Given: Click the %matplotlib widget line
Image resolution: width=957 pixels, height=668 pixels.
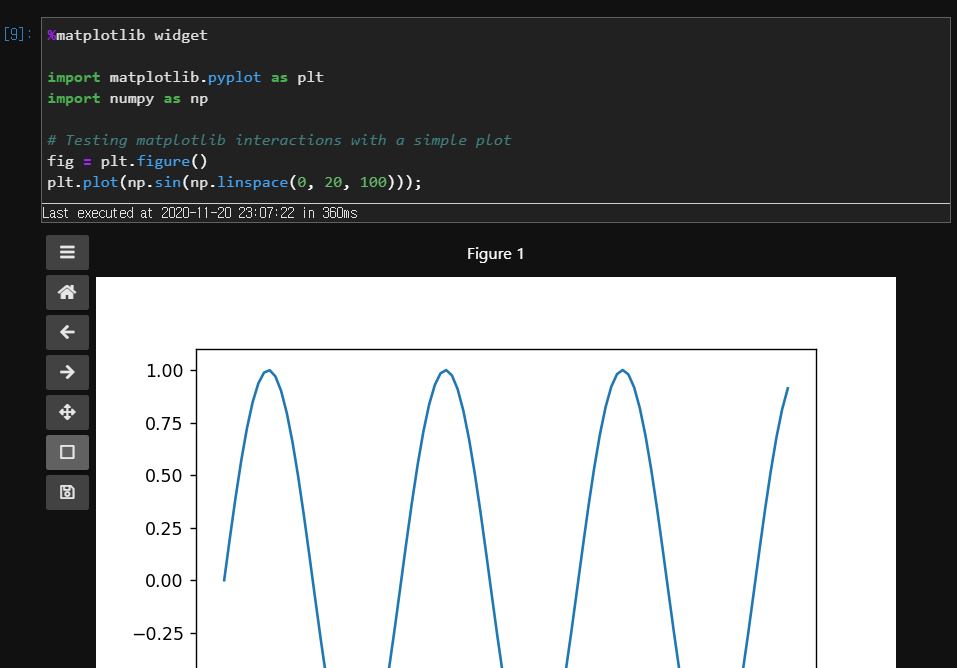Looking at the screenshot, I should click(x=128, y=35).
